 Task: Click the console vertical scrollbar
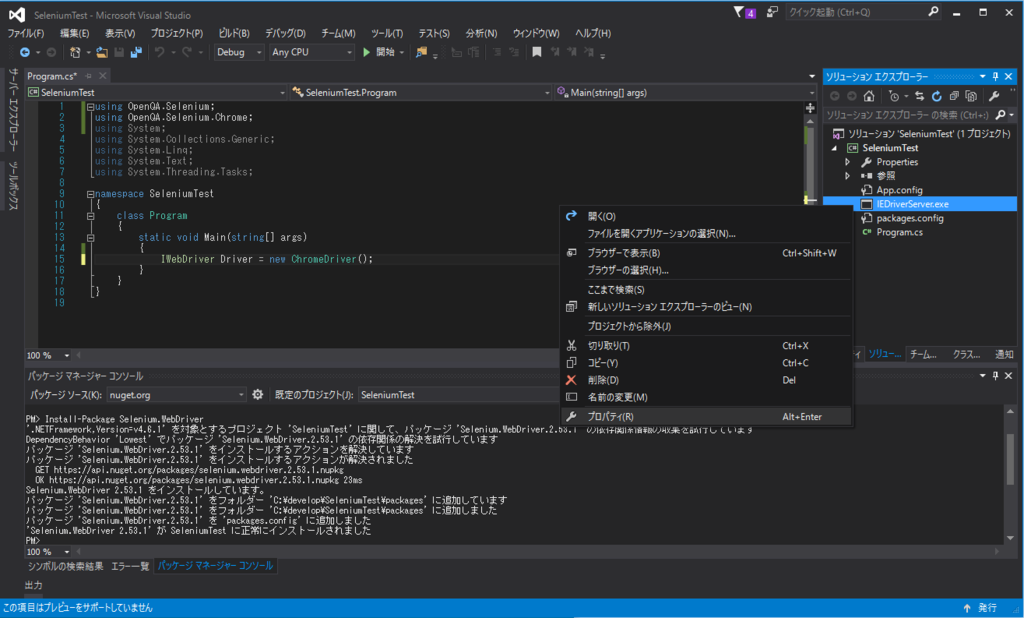tap(1010, 474)
